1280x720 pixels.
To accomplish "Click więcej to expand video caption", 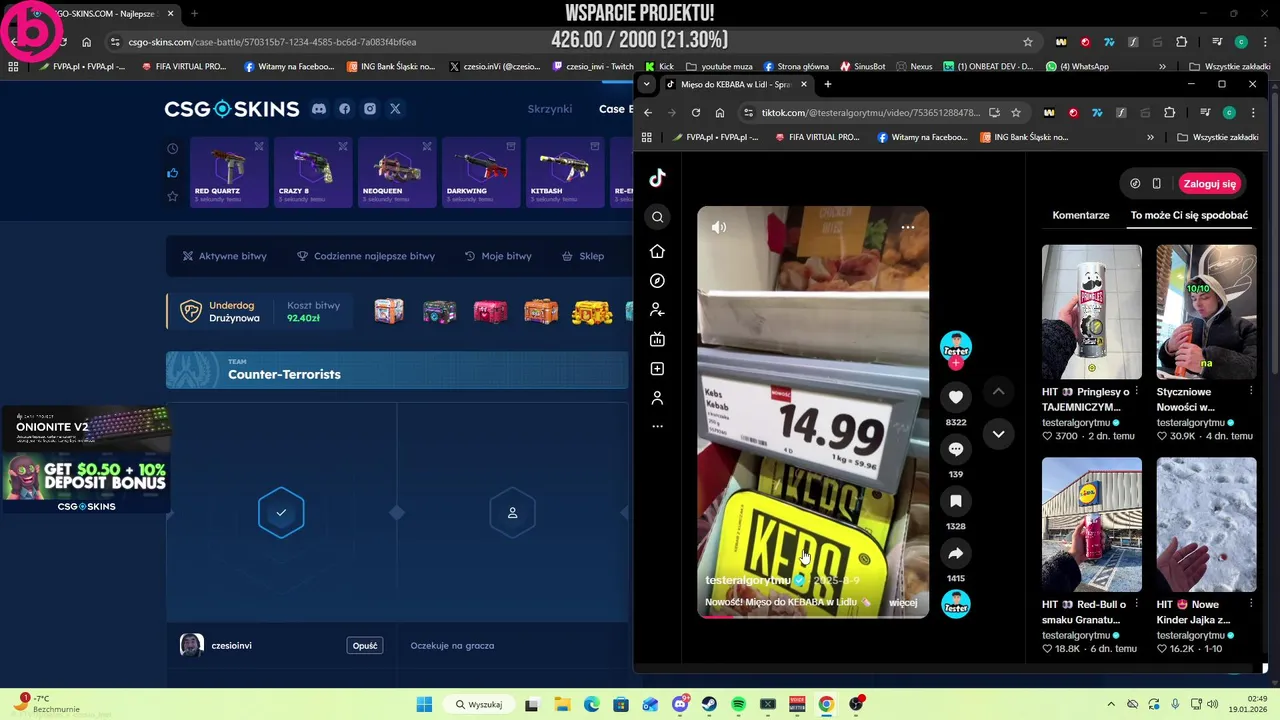I will tap(903, 602).
